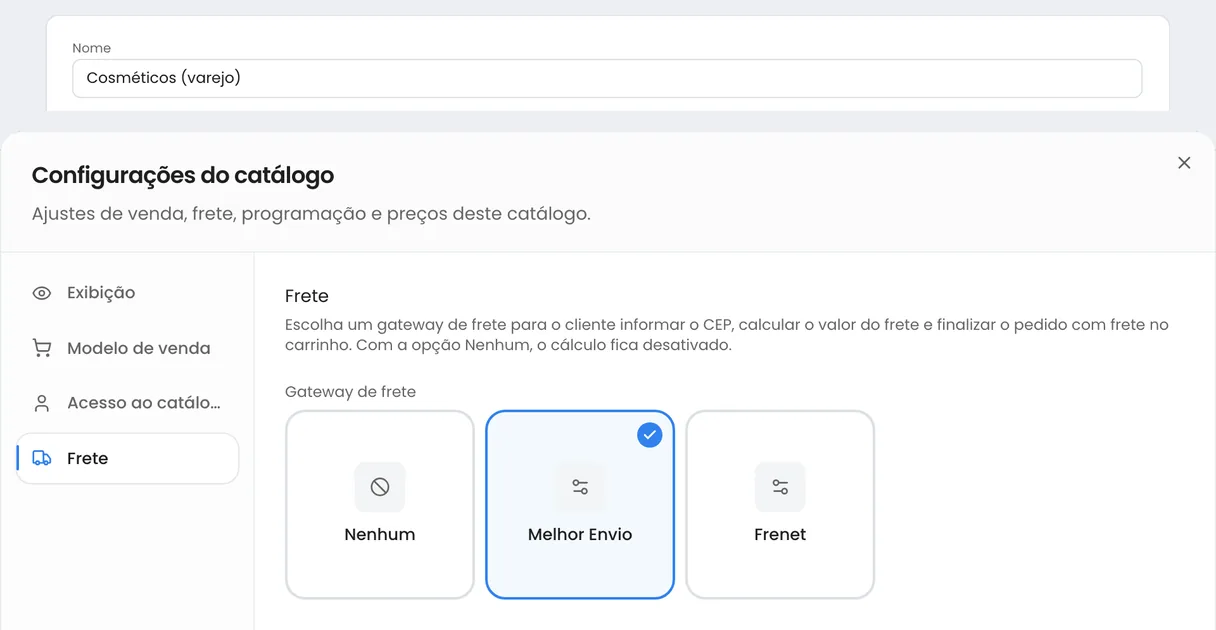Image resolution: width=1216 pixels, height=630 pixels.
Task: Click the Nome field containing Cosméticos (varejo)
Action: point(607,78)
